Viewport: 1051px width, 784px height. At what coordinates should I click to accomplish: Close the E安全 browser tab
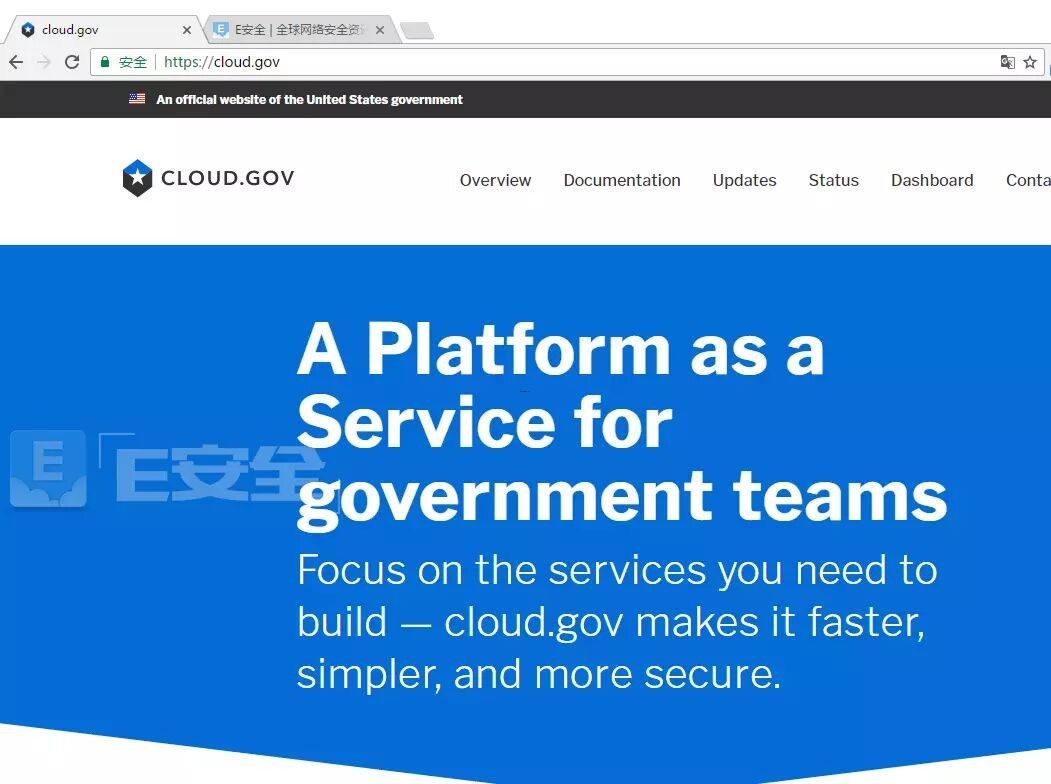pos(380,30)
